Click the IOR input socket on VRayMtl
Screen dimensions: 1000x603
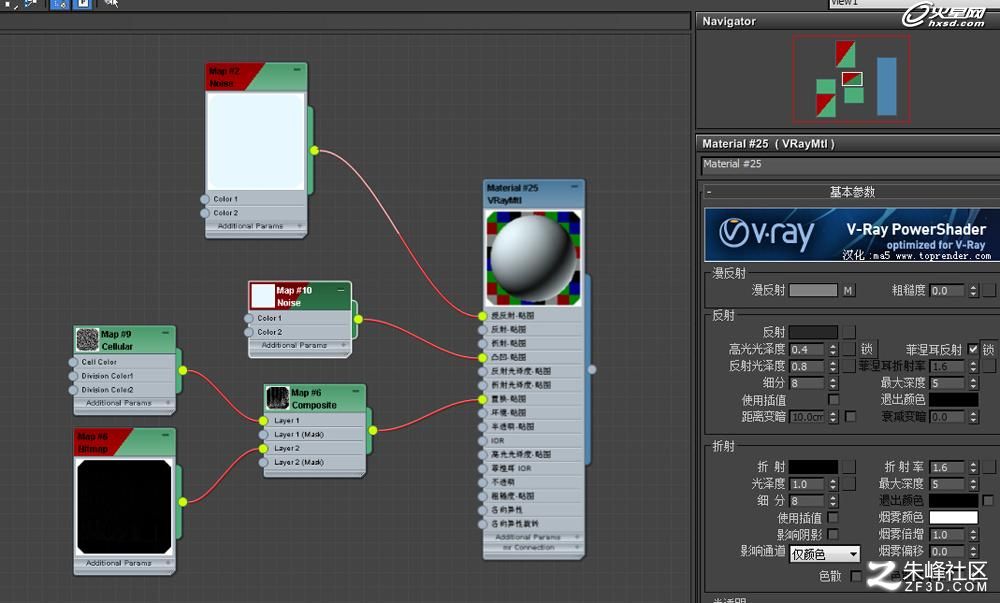[482, 440]
